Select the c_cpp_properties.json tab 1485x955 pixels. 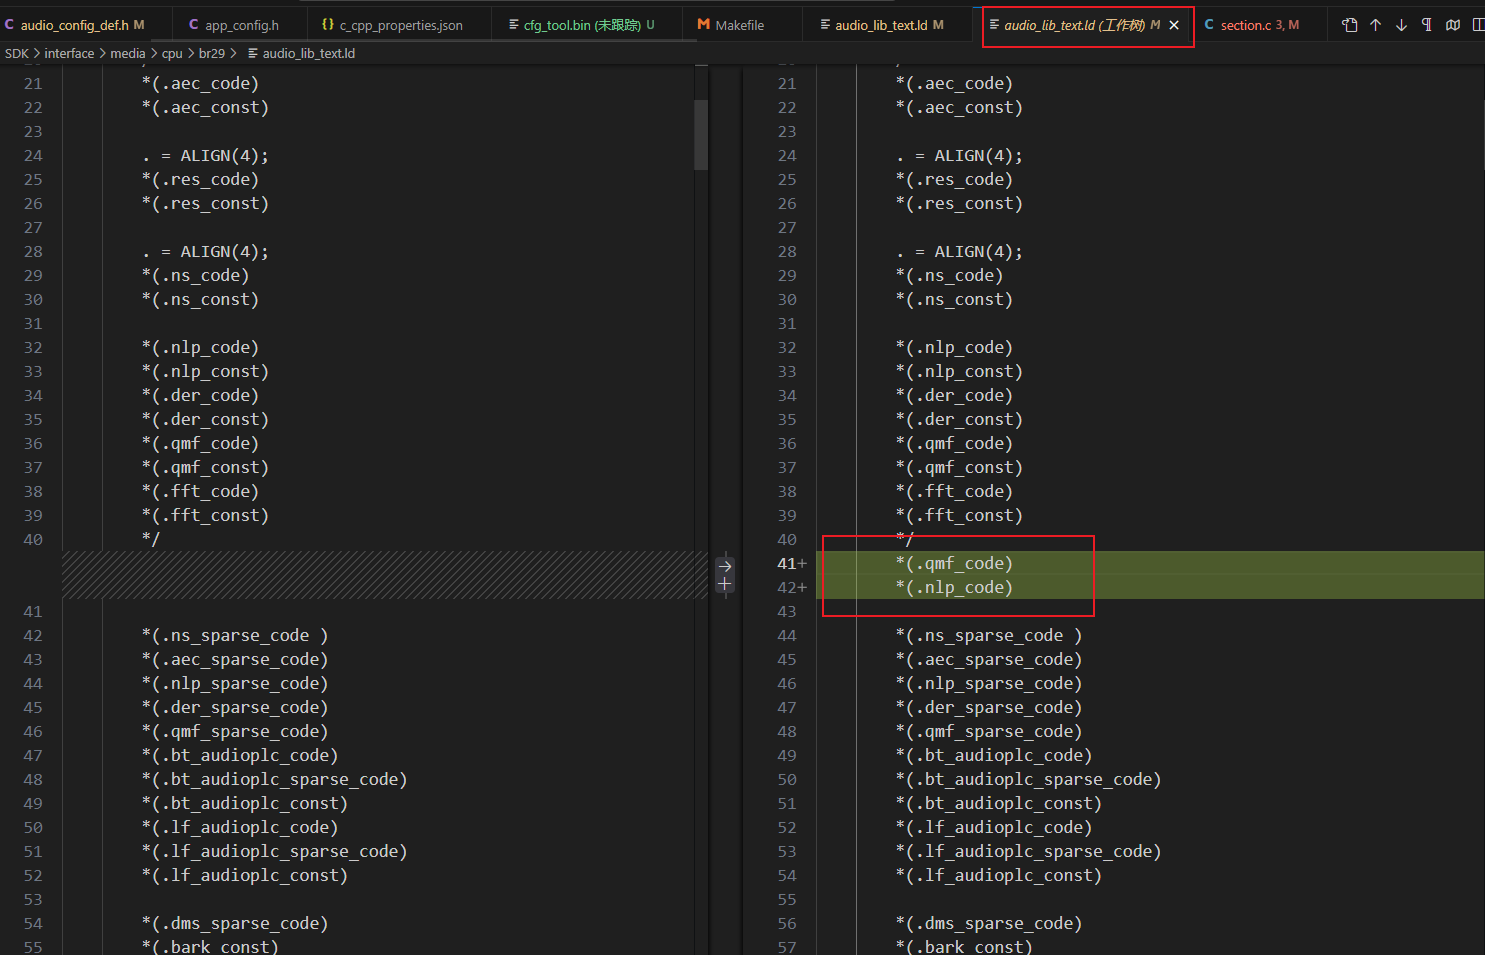[x=400, y=25]
